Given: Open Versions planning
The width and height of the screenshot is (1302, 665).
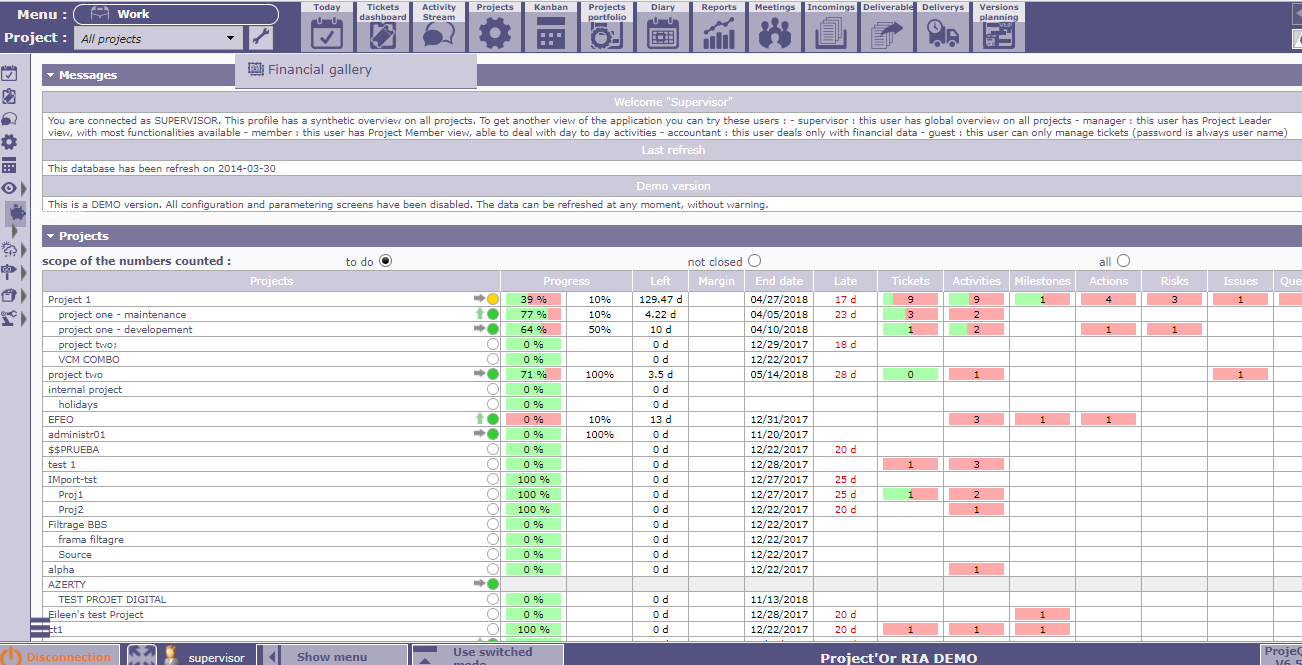Looking at the screenshot, I should (999, 27).
